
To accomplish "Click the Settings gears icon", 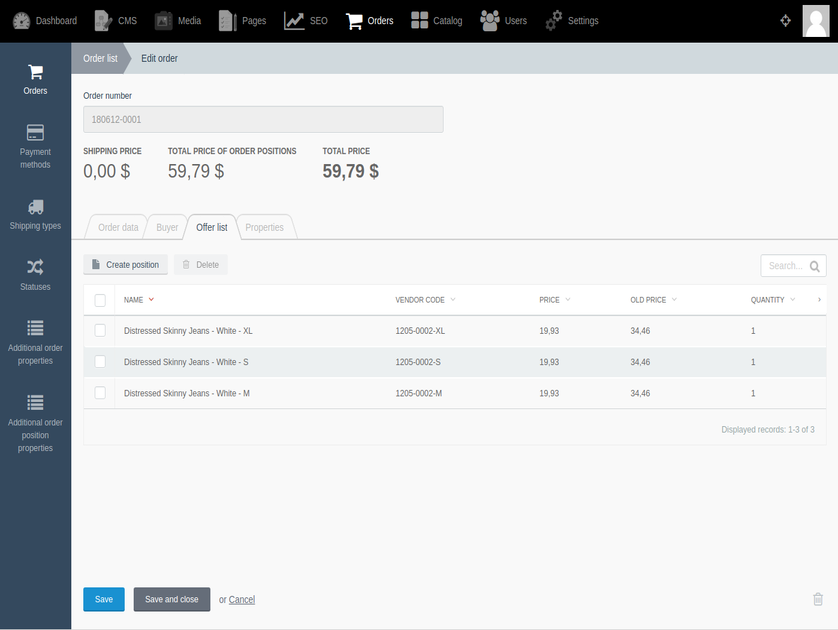I will (x=554, y=21).
